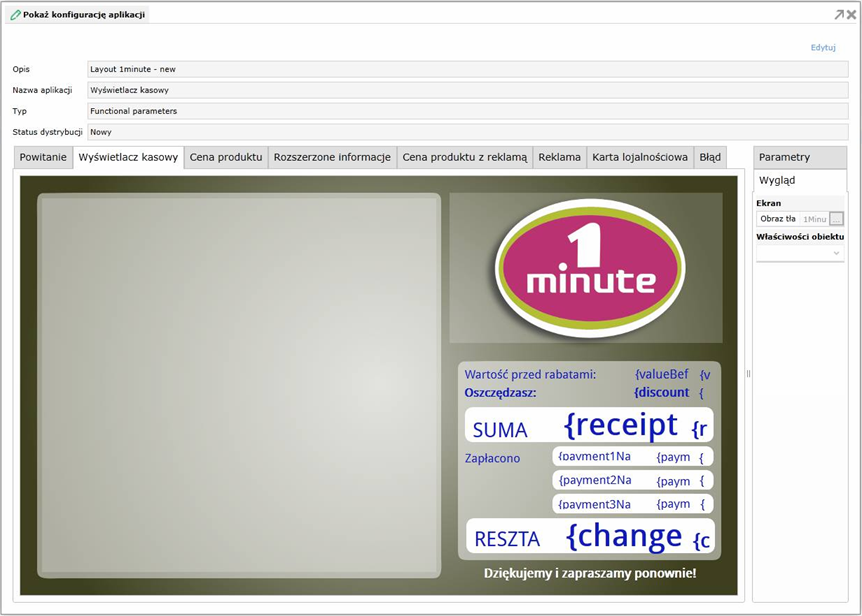Select the {valueBef placeholder

tap(661, 375)
